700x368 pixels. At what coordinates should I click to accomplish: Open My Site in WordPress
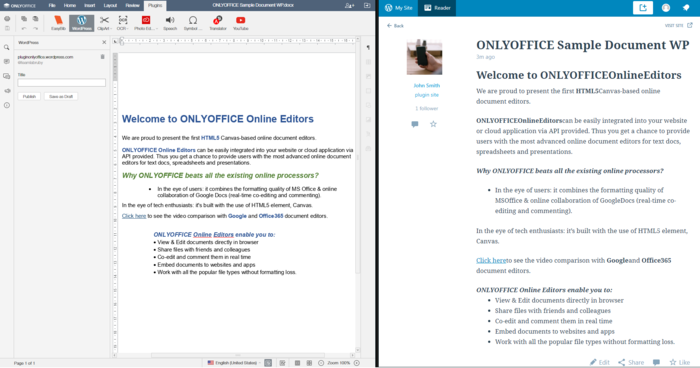coord(399,8)
